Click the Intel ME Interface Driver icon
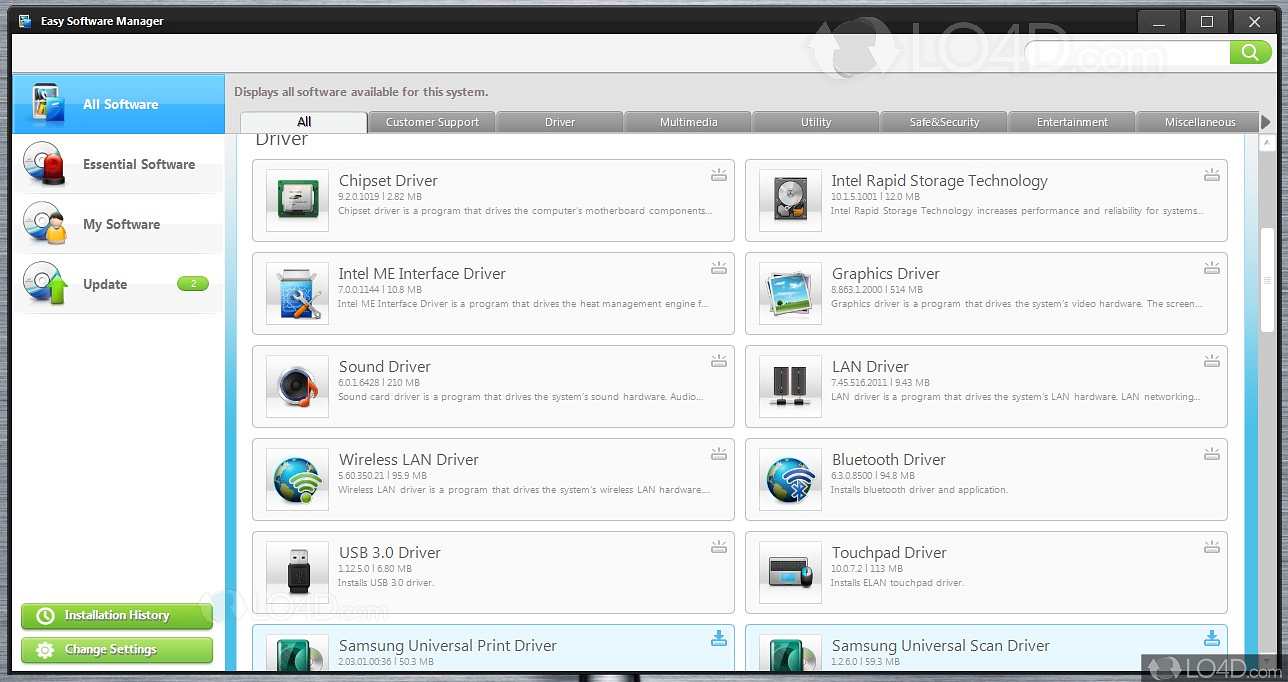 [x=297, y=293]
